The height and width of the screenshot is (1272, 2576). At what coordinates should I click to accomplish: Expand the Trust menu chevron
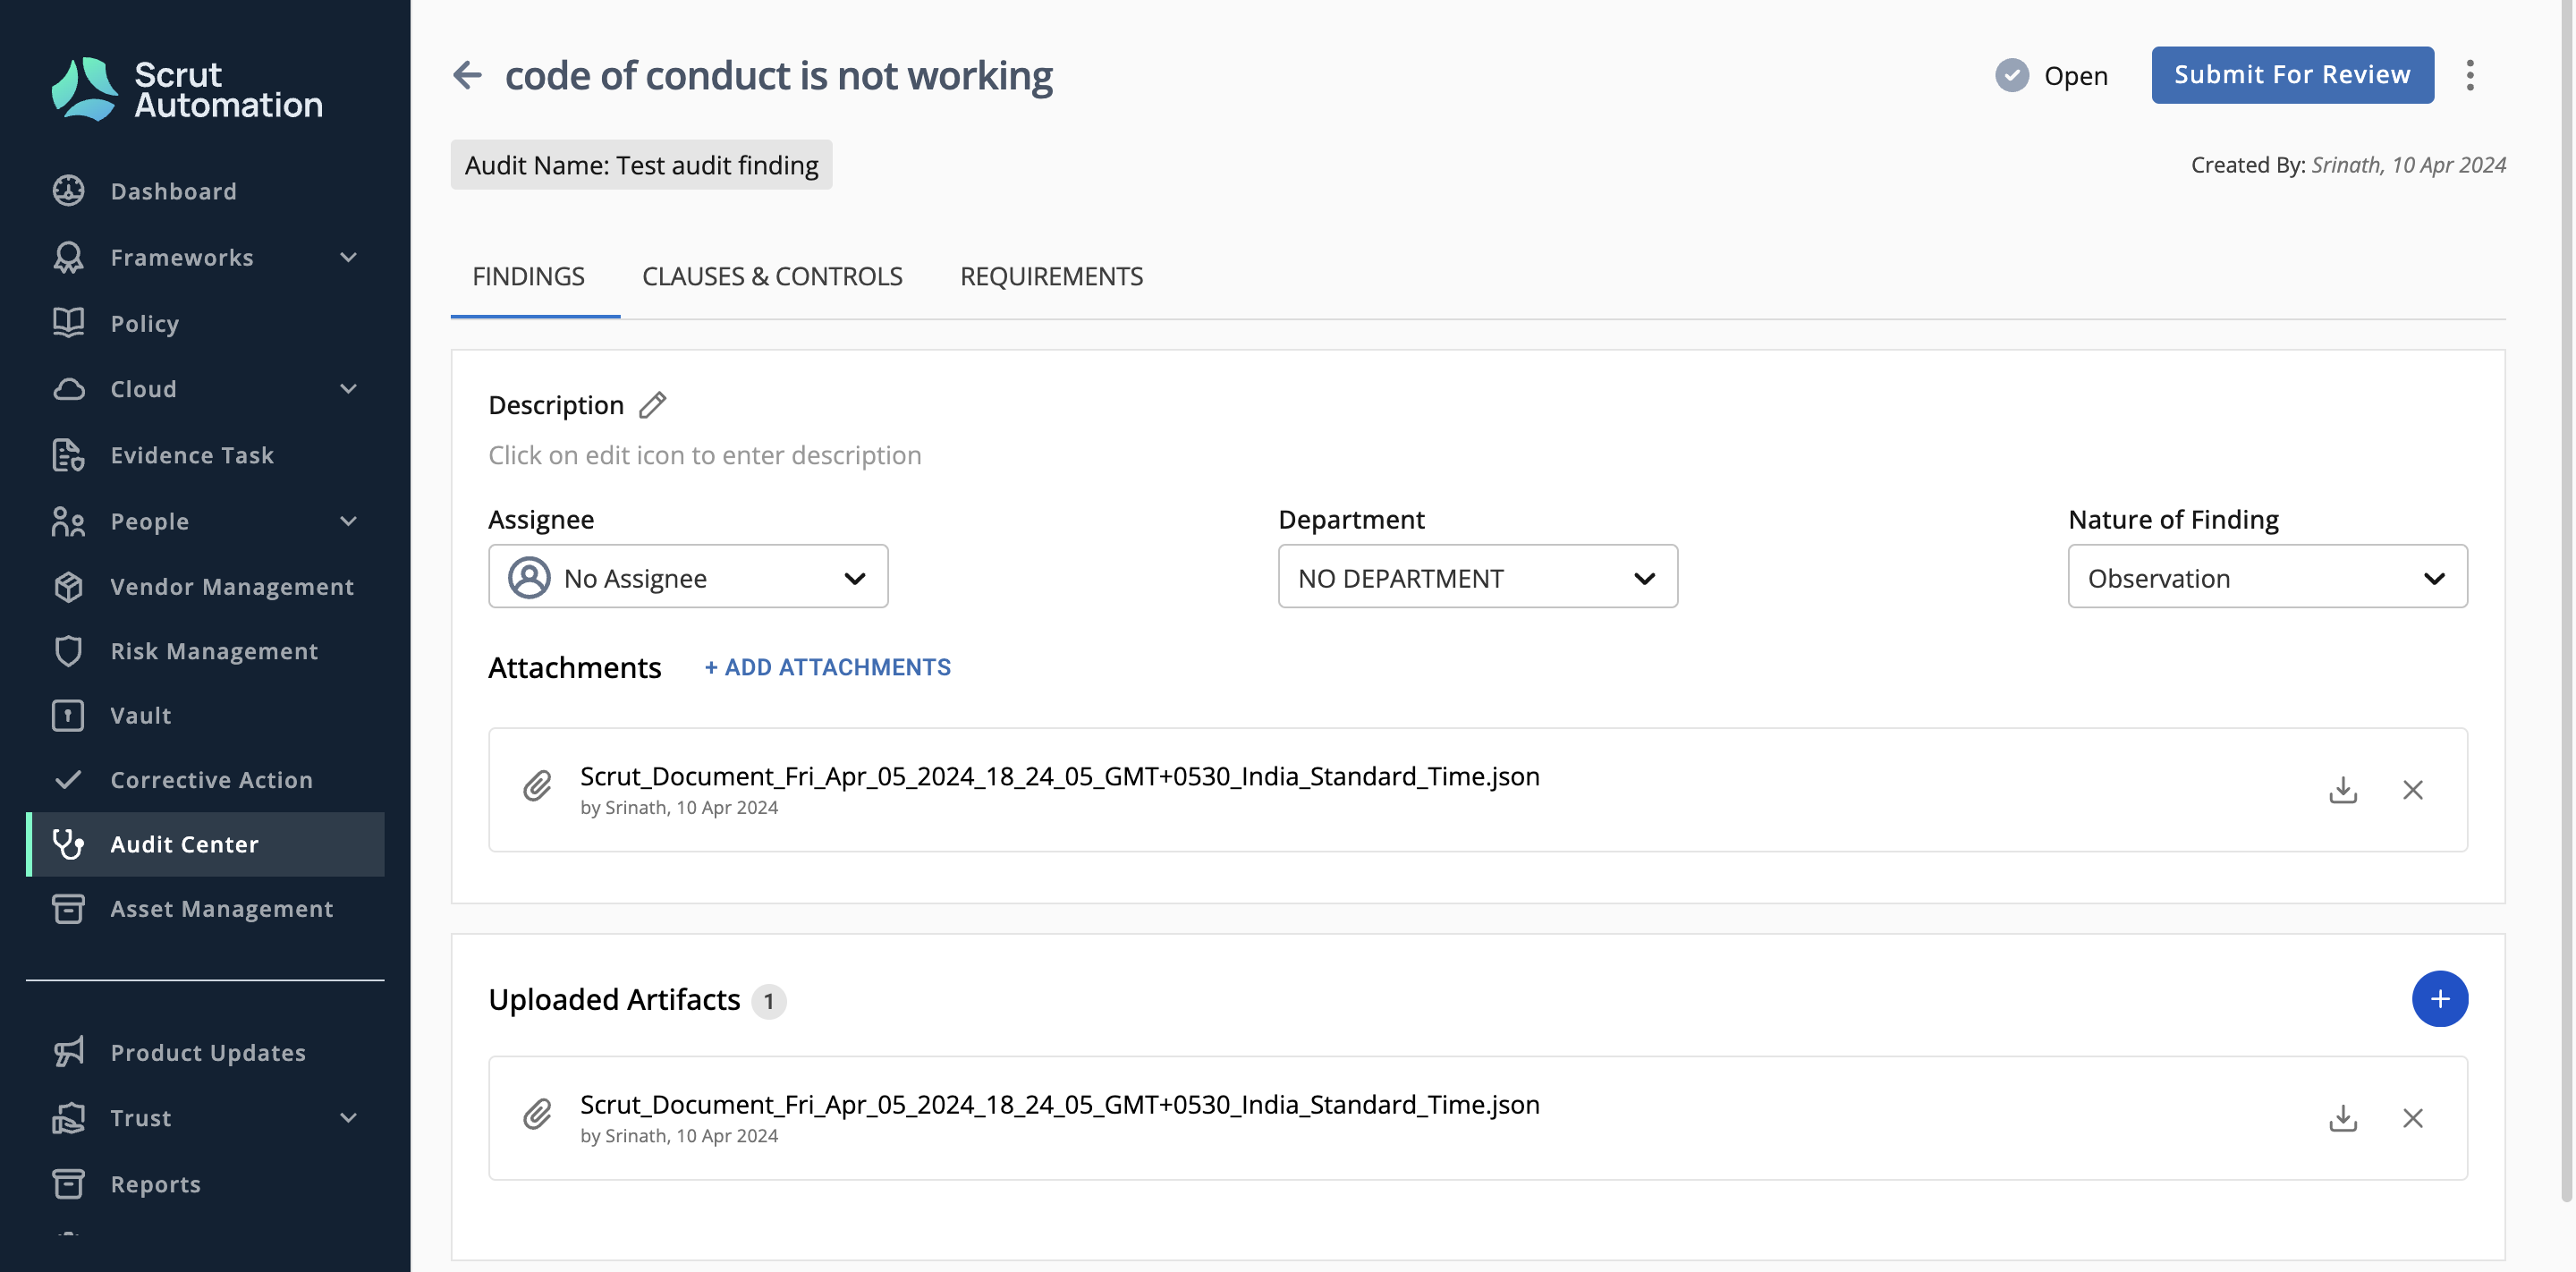348,1118
